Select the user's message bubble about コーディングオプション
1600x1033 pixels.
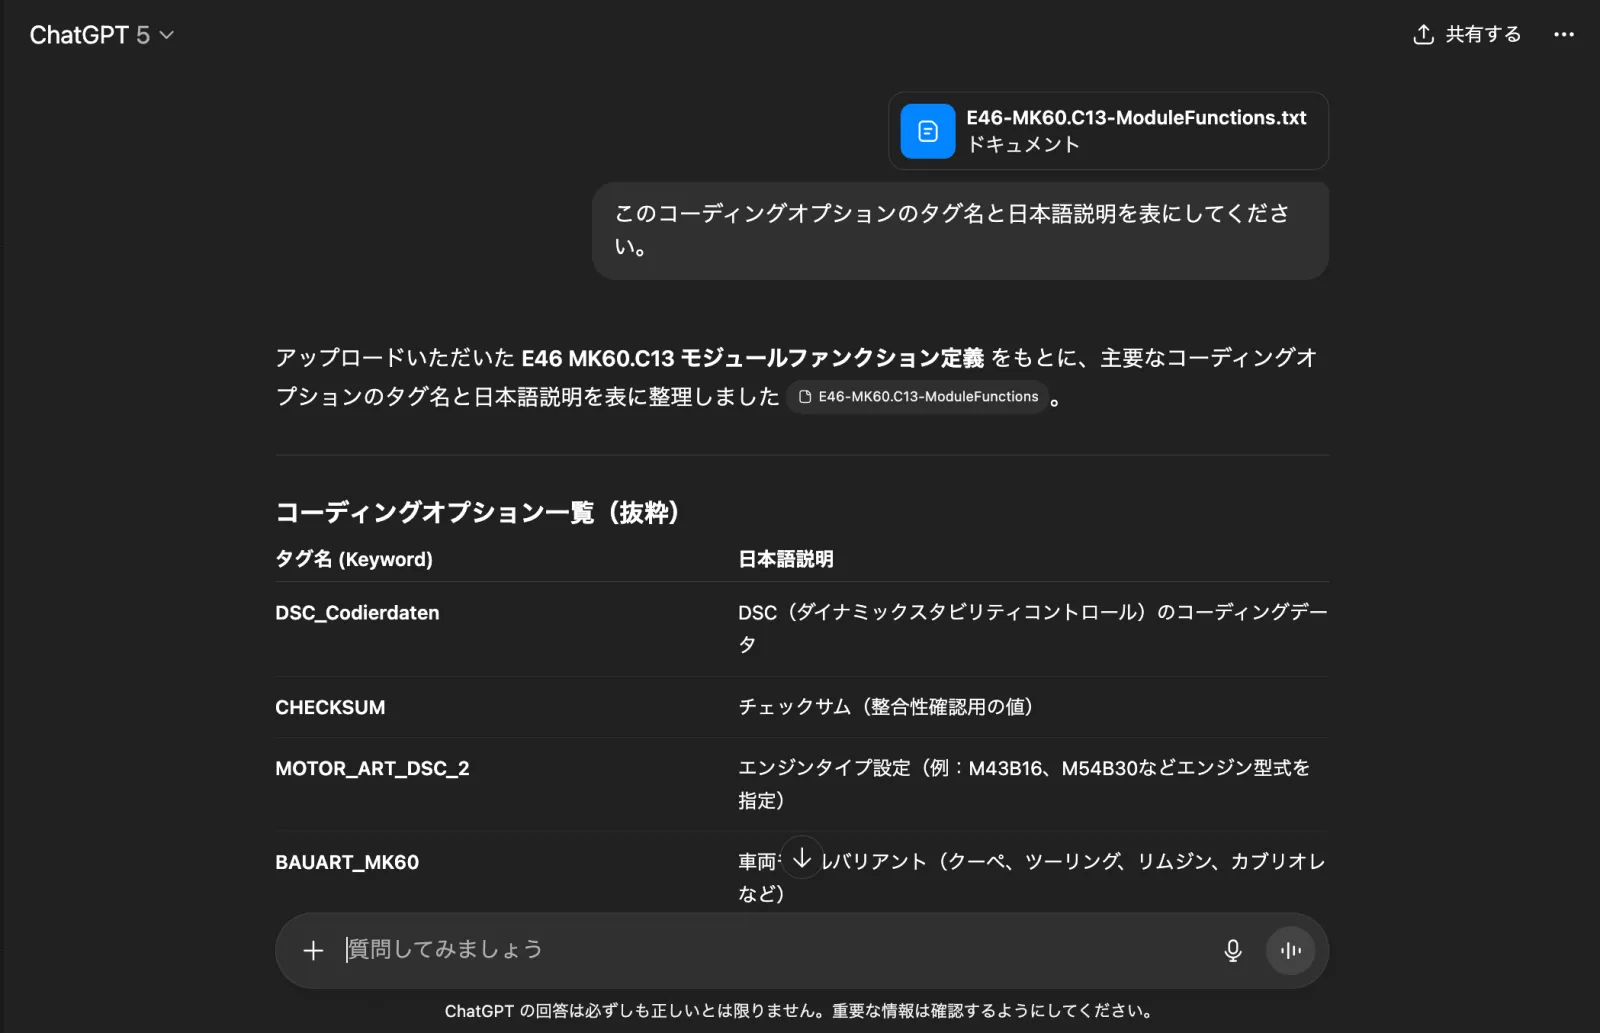(x=960, y=230)
